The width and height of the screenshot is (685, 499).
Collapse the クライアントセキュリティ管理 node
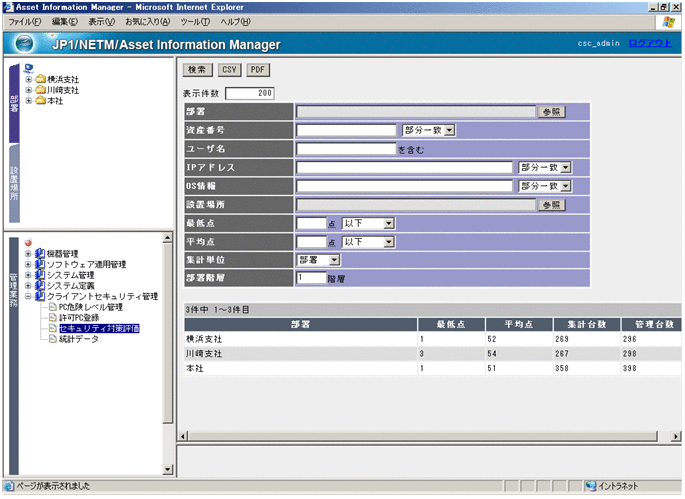tap(28, 297)
